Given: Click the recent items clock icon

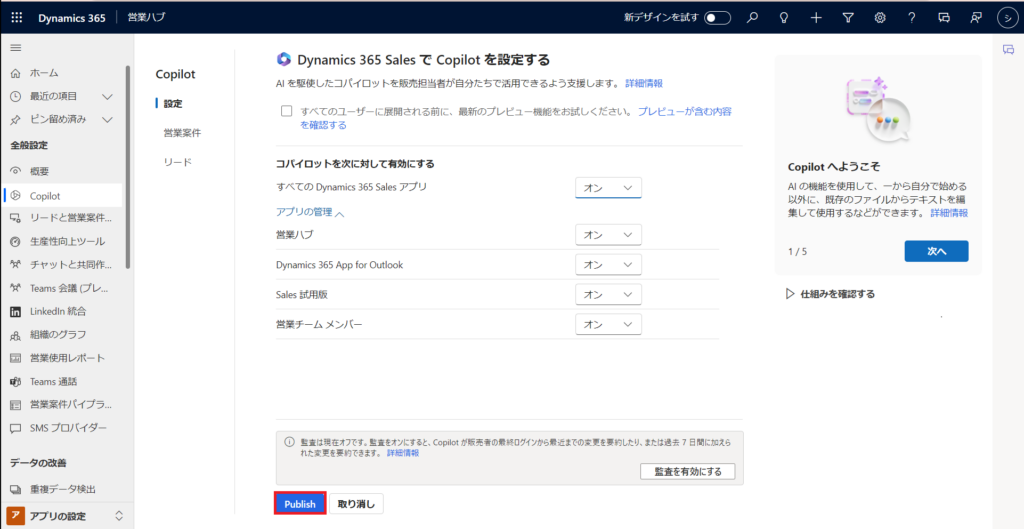Looking at the screenshot, I should [16, 96].
